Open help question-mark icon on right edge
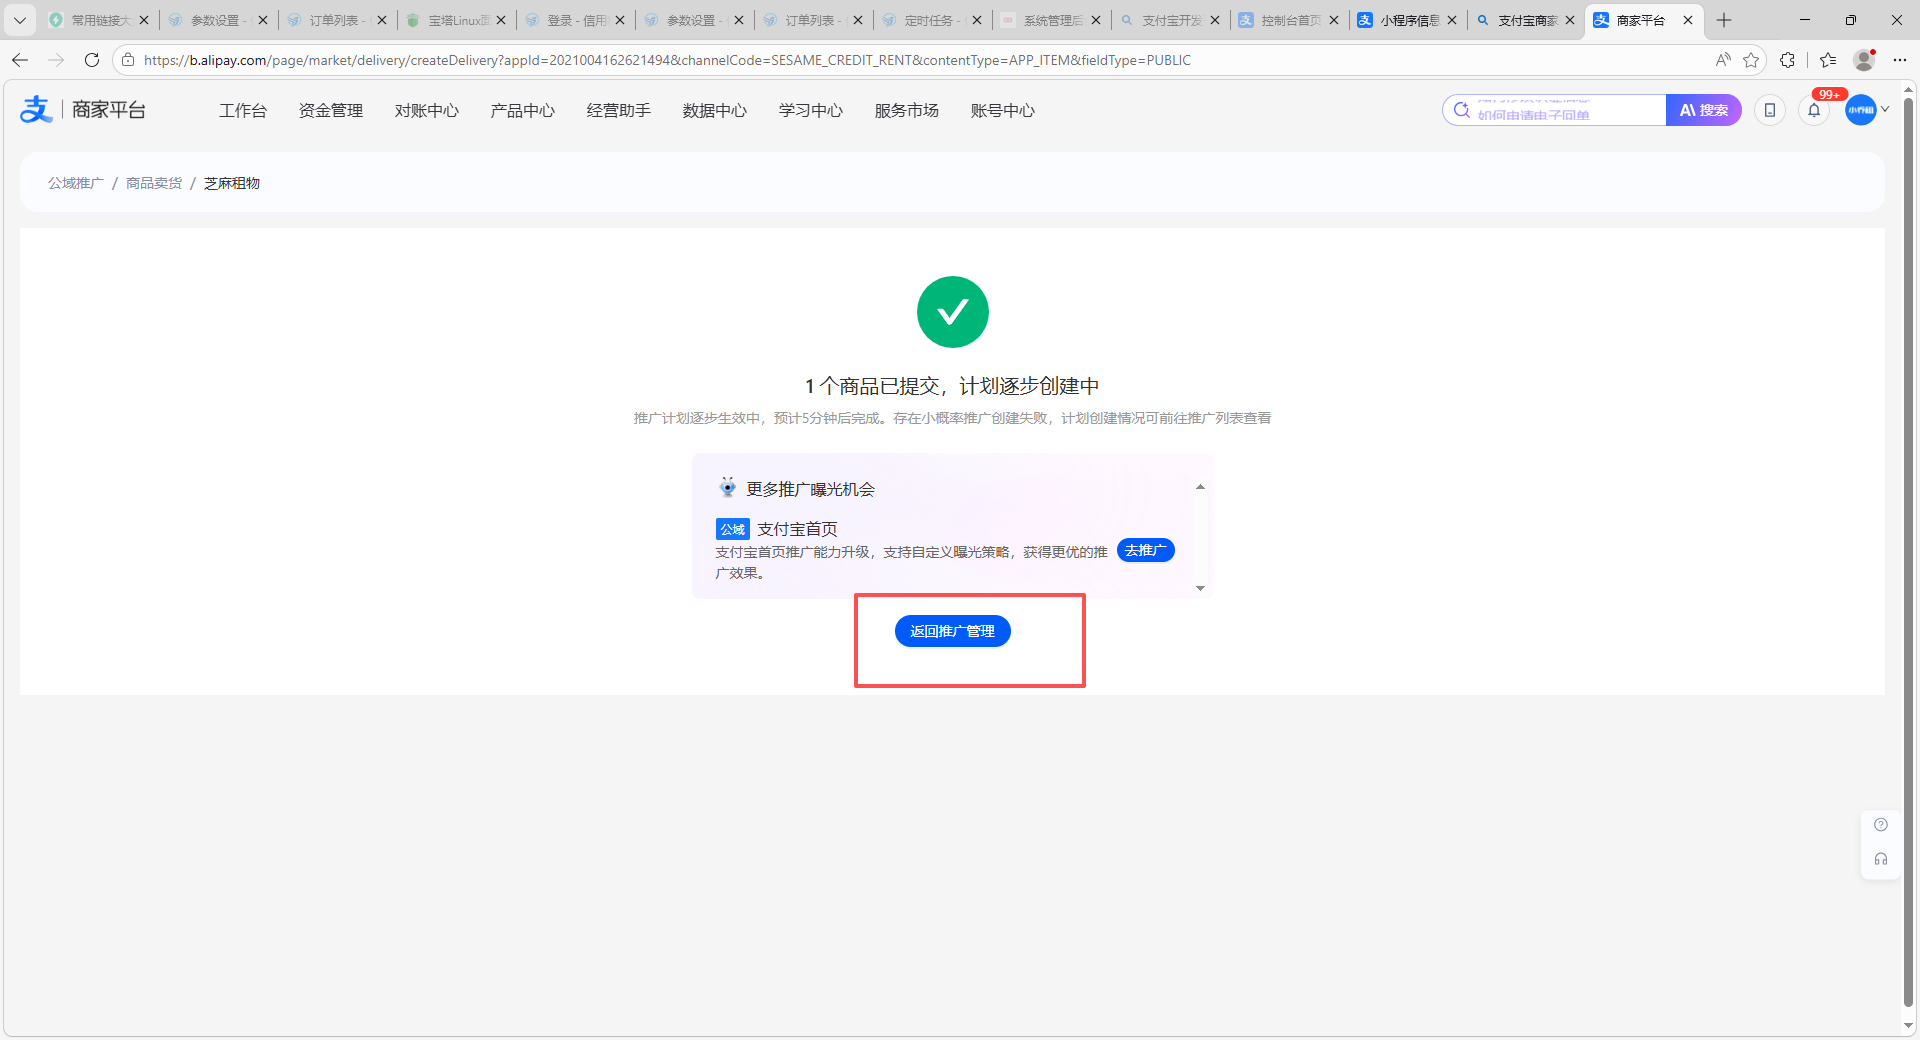1920x1040 pixels. click(1880, 825)
